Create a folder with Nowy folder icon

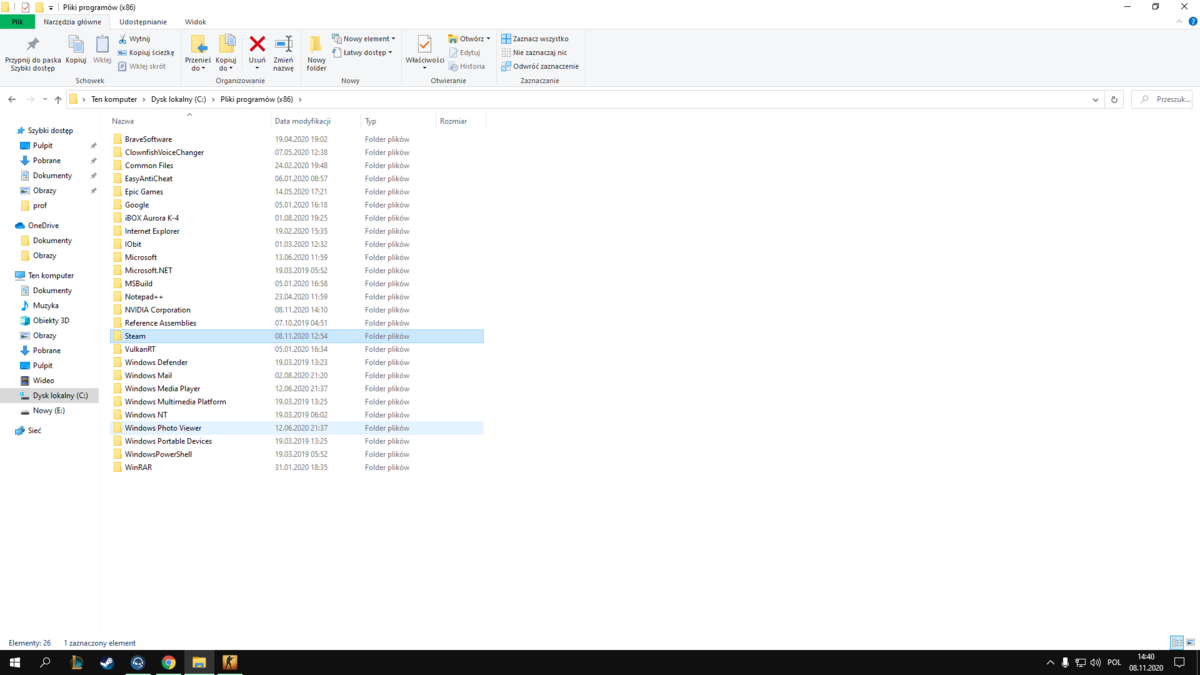tap(316, 44)
